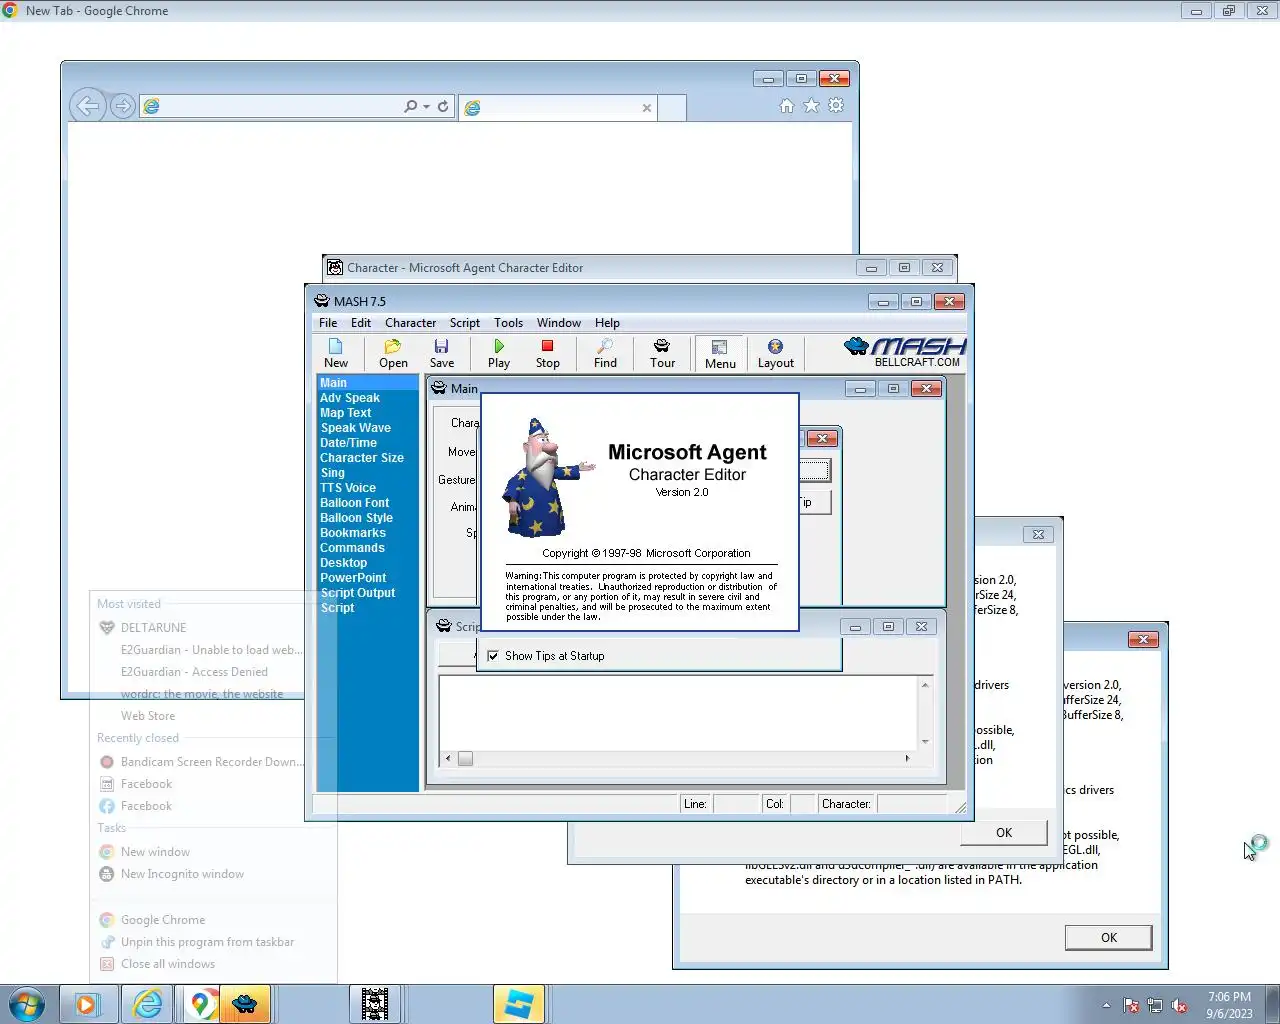This screenshot has height=1024, width=1280.
Task: Click Internet Explorer taskbar icon
Action: click(x=147, y=1004)
